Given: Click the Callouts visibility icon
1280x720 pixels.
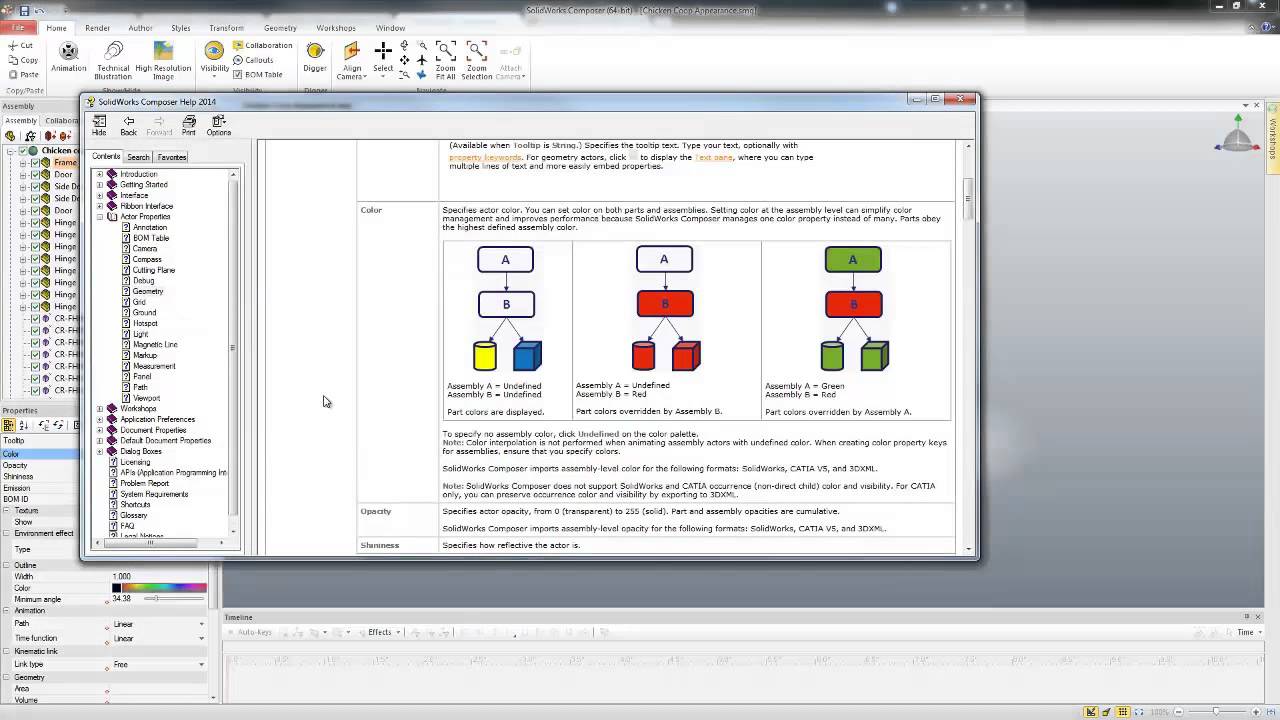Looking at the screenshot, I should 238,60.
